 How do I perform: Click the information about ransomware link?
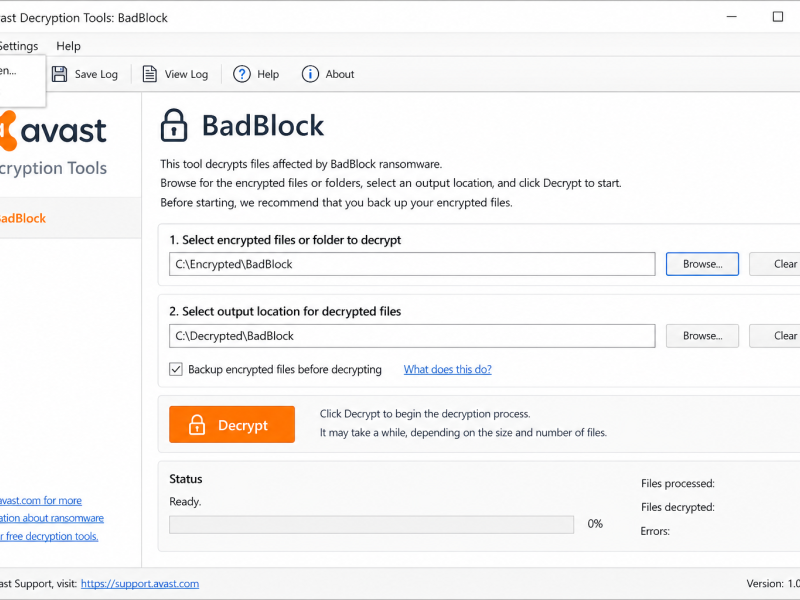tap(52, 518)
